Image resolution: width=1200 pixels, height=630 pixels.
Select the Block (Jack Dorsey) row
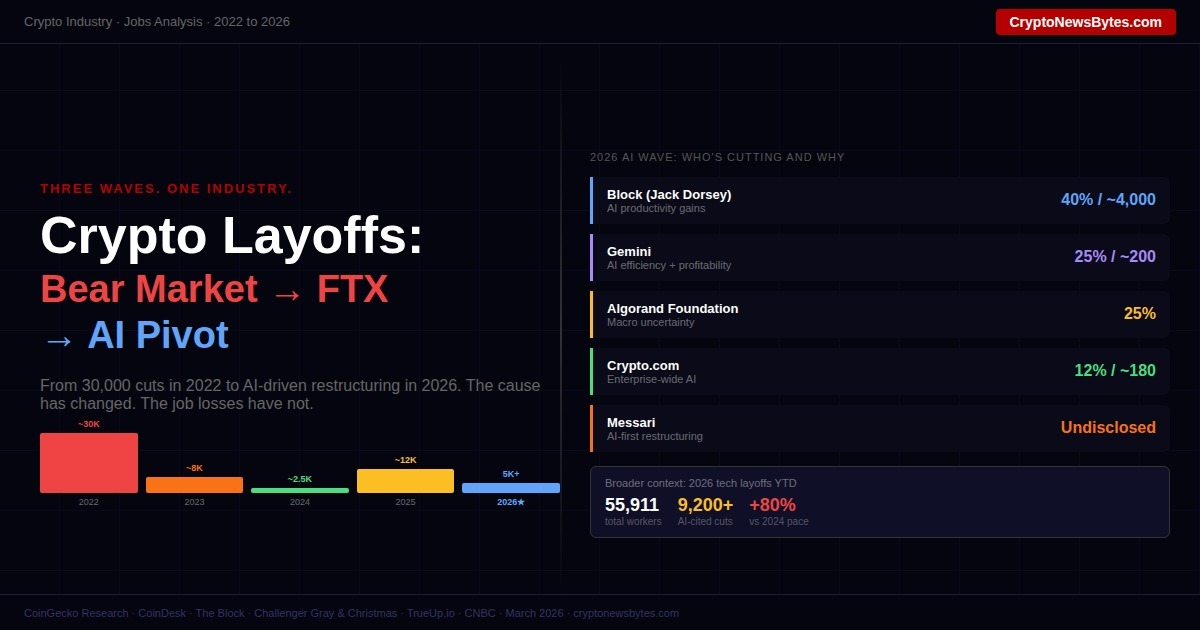click(x=880, y=200)
